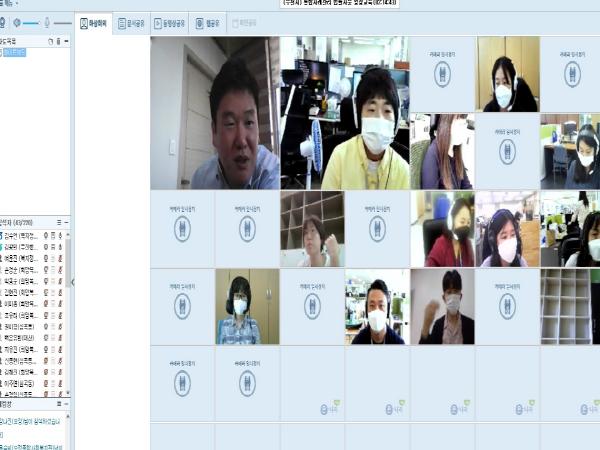This screenshot has height=450, width=600.
Task: Select the top attendee name in participant list
Action: point(21,235)
